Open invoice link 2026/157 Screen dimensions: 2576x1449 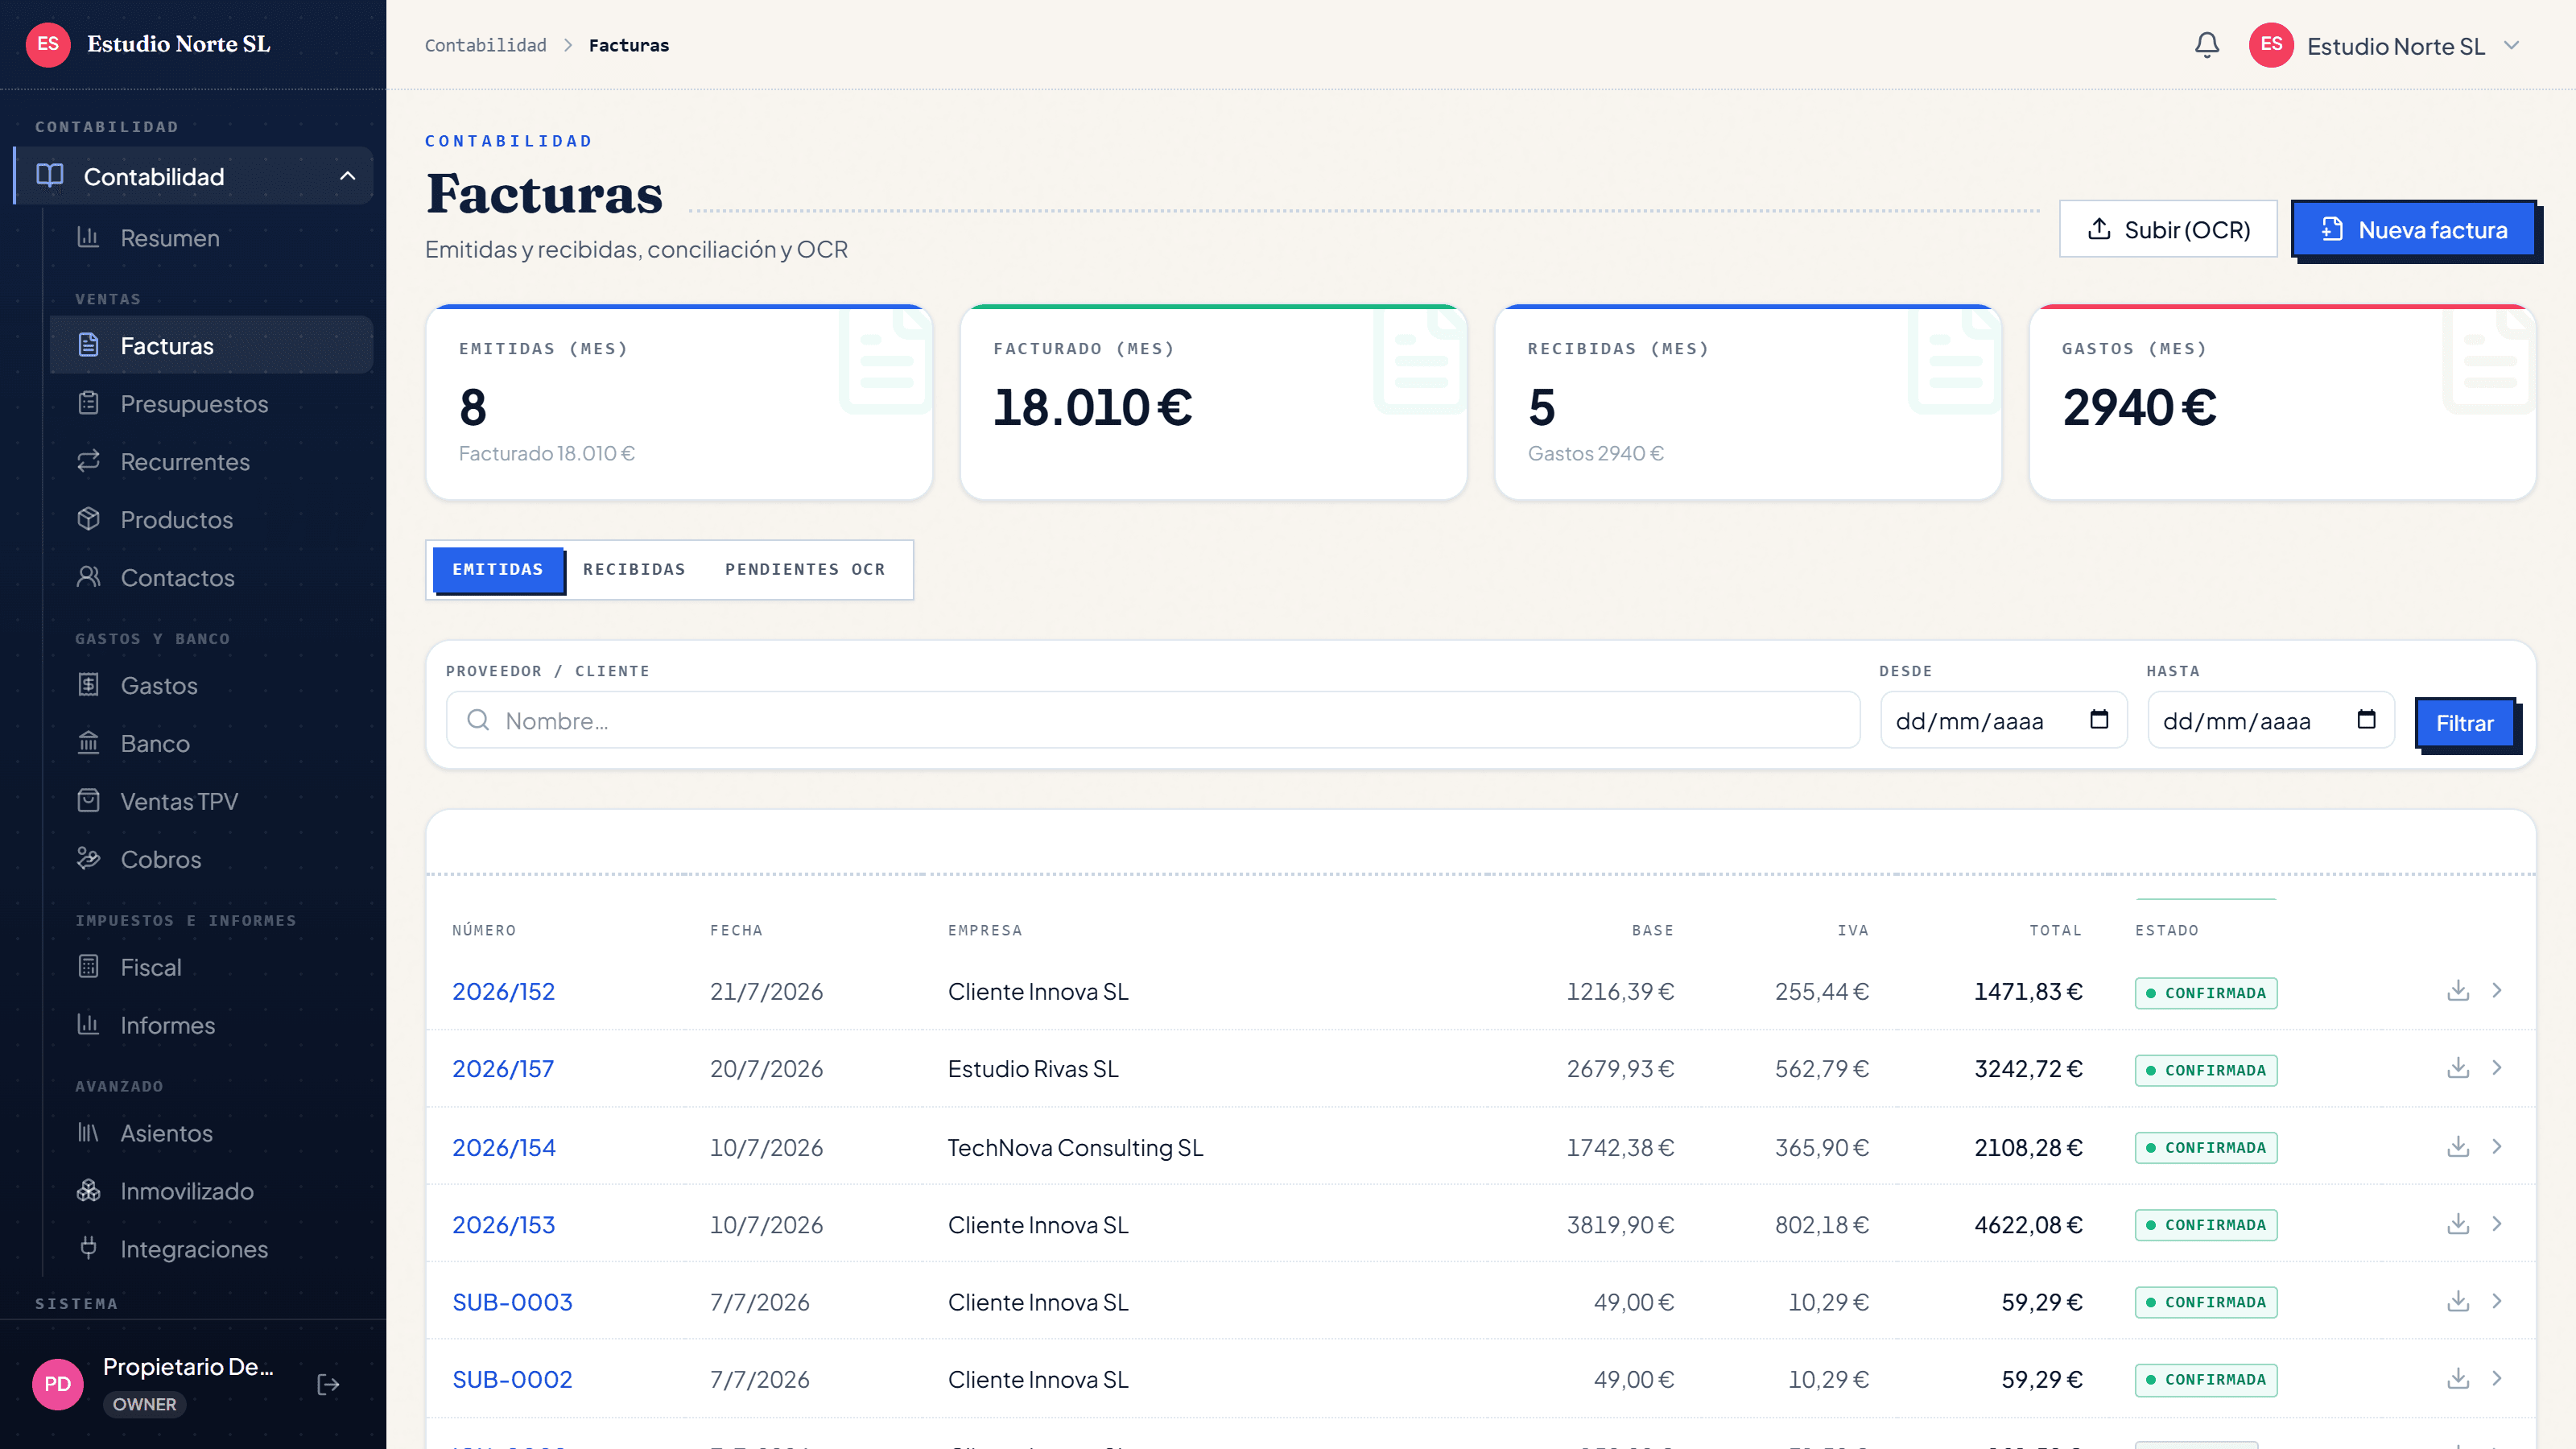coord(503,1069)
